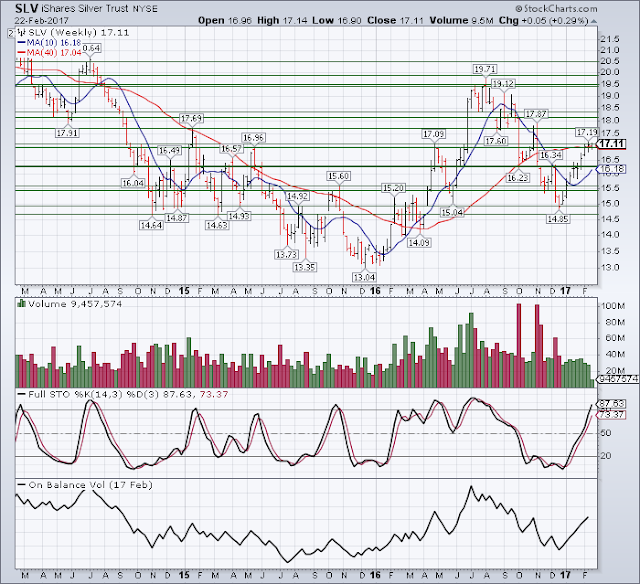Click the Volume 9,457,574 panel title
This screenshot has height=584, width=640.
pyautogui.click(x=75, y=304)
